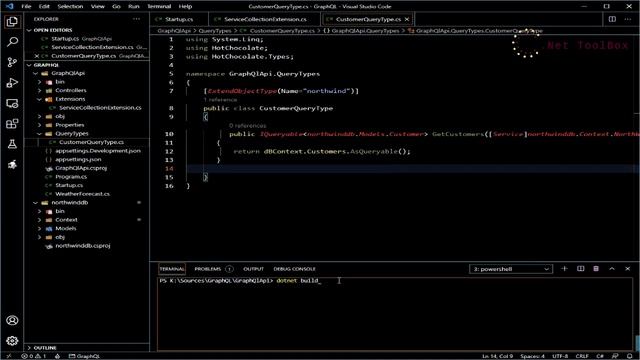Click the feedback icon in status bar

click(x=615, y=356)
